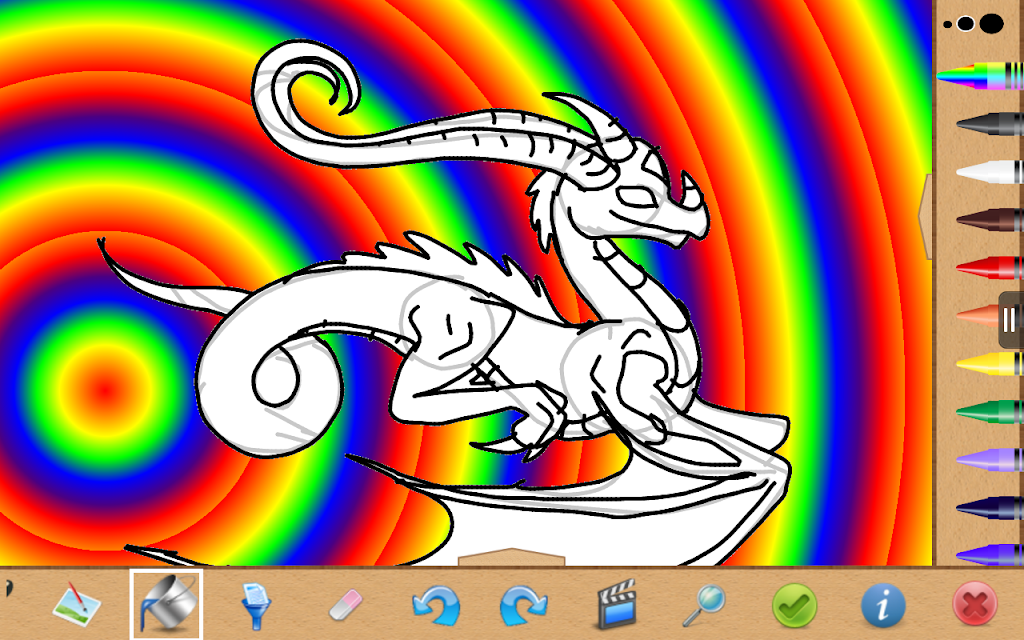Pick the dark gray crayon
Screen dimensions: 1024x640
point(990,123)
